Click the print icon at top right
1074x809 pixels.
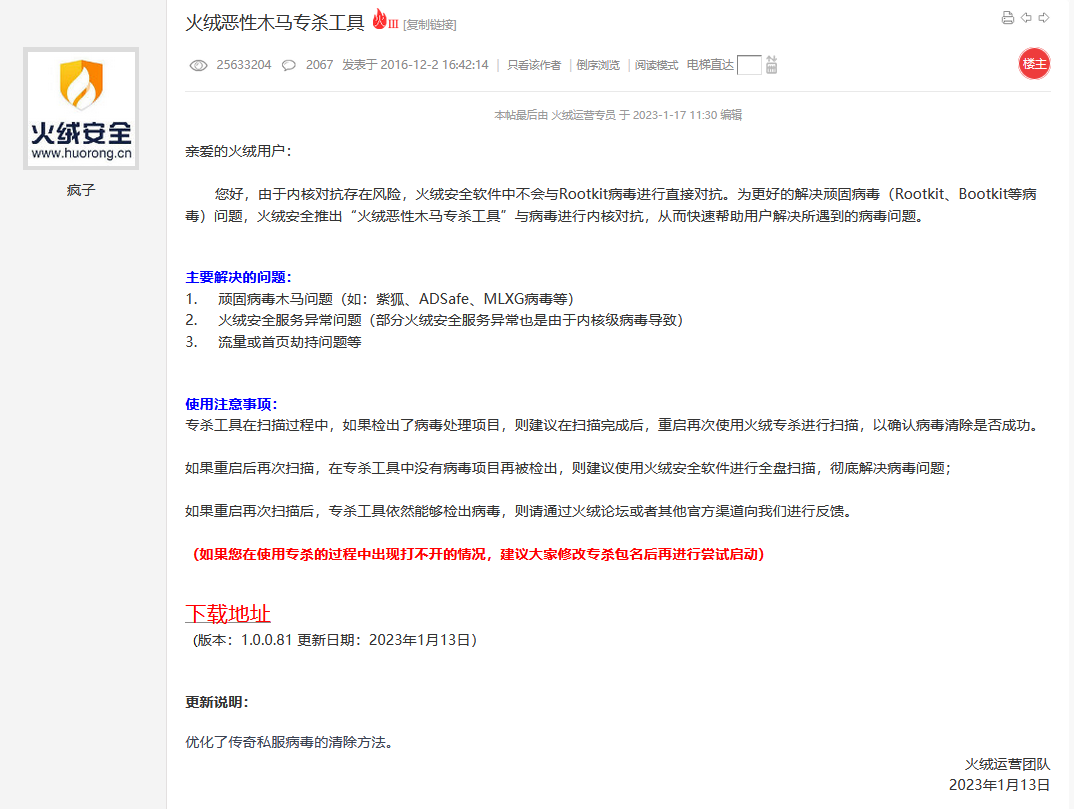click(1008, 18)
